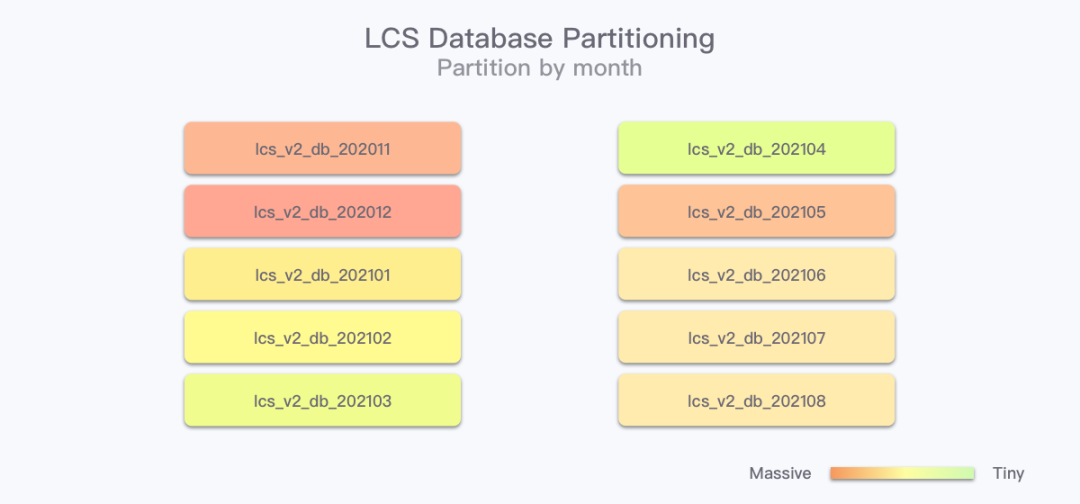Select the lcs_v2_db_202102 yellow box
Screen dimensions: 1080x504
pyautogui.click(x=322, y=338)
